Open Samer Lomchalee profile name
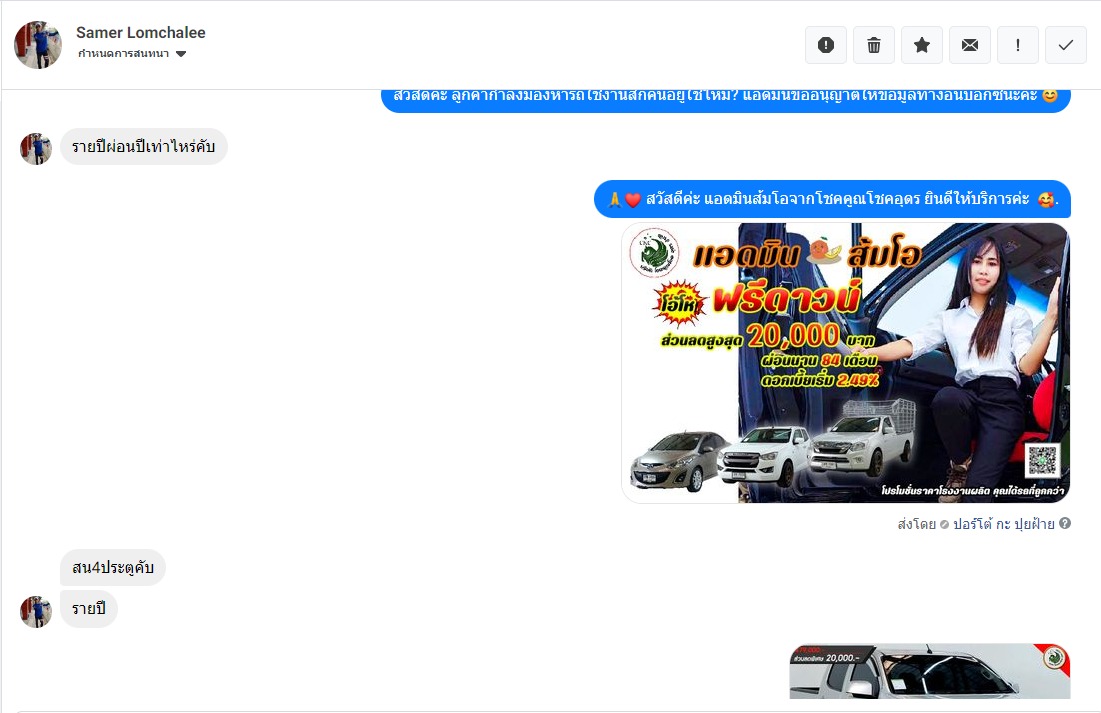The height and width of the screenshot is (713, 1101). point(140,32)
